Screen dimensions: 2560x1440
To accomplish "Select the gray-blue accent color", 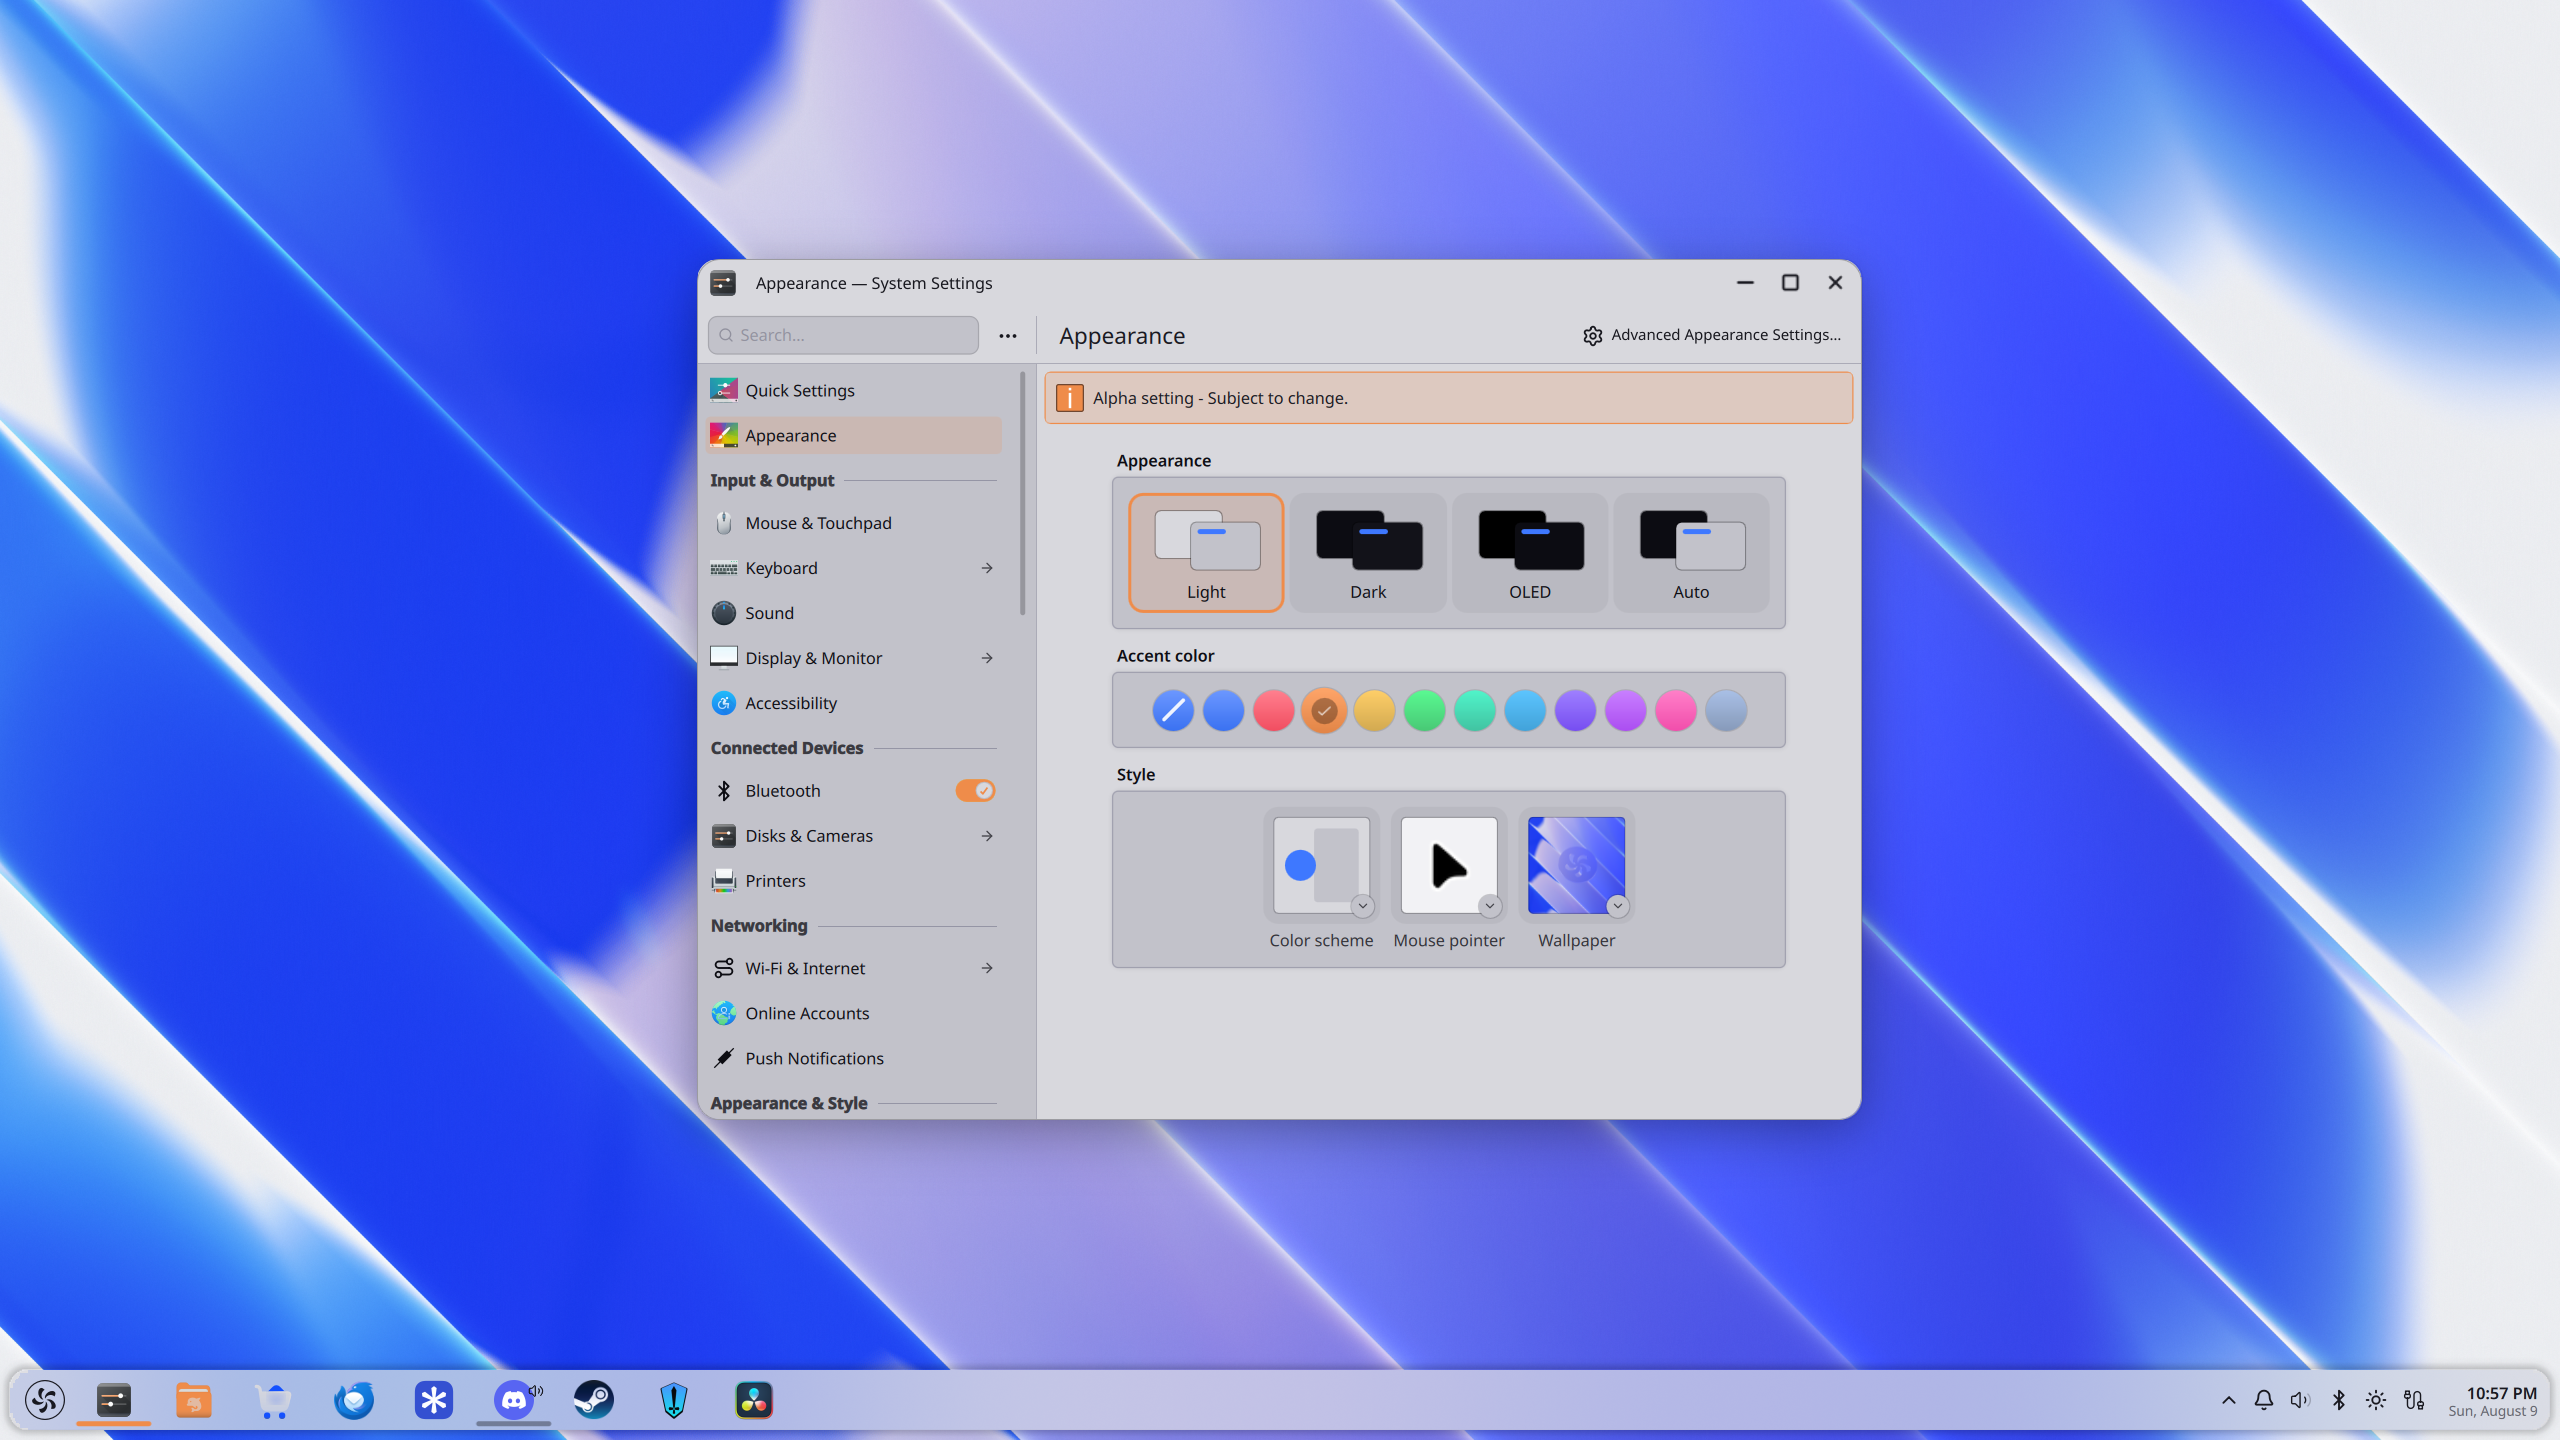I will click(x=1726, y=711).
